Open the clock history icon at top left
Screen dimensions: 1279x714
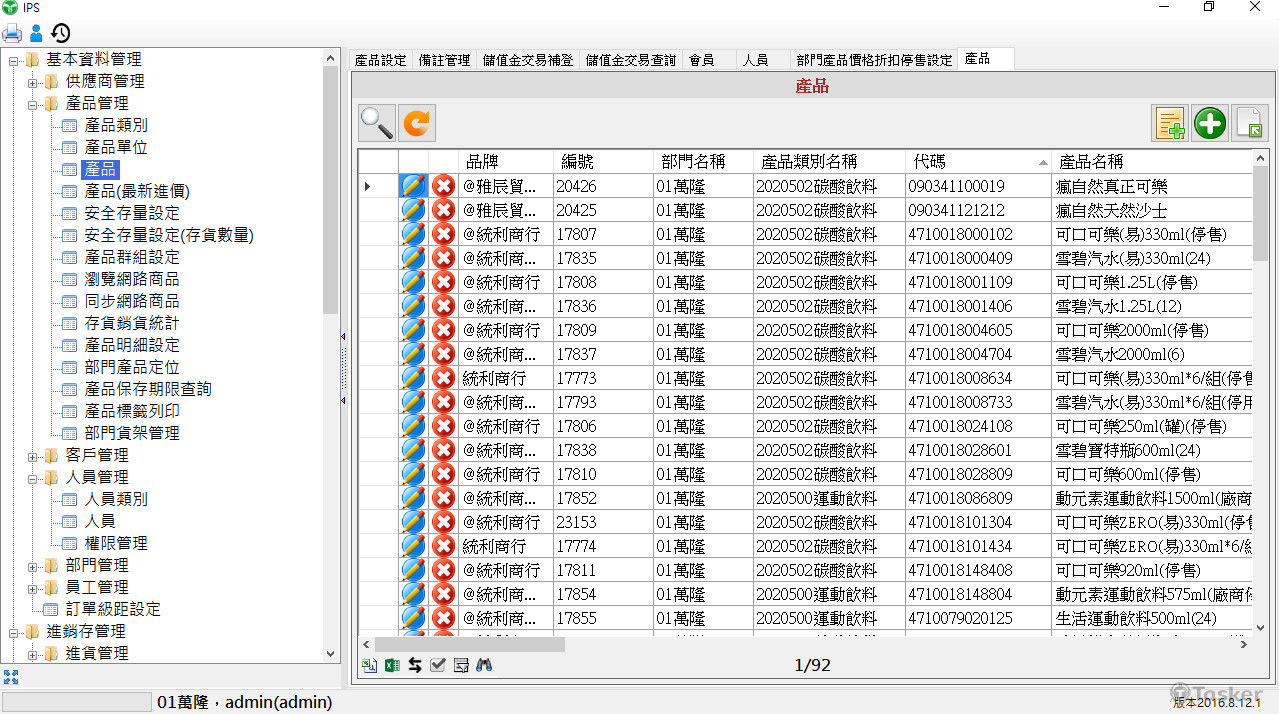(61, 33)
